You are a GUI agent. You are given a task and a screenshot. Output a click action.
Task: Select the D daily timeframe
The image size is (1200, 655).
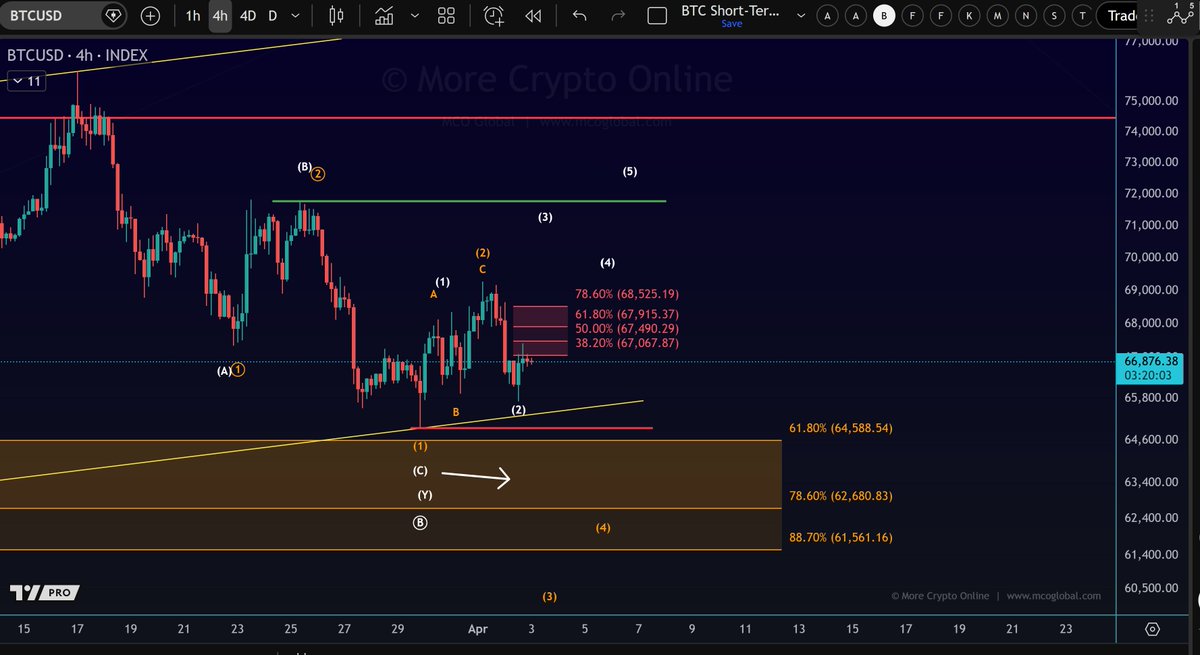click(x=272, y=16)
